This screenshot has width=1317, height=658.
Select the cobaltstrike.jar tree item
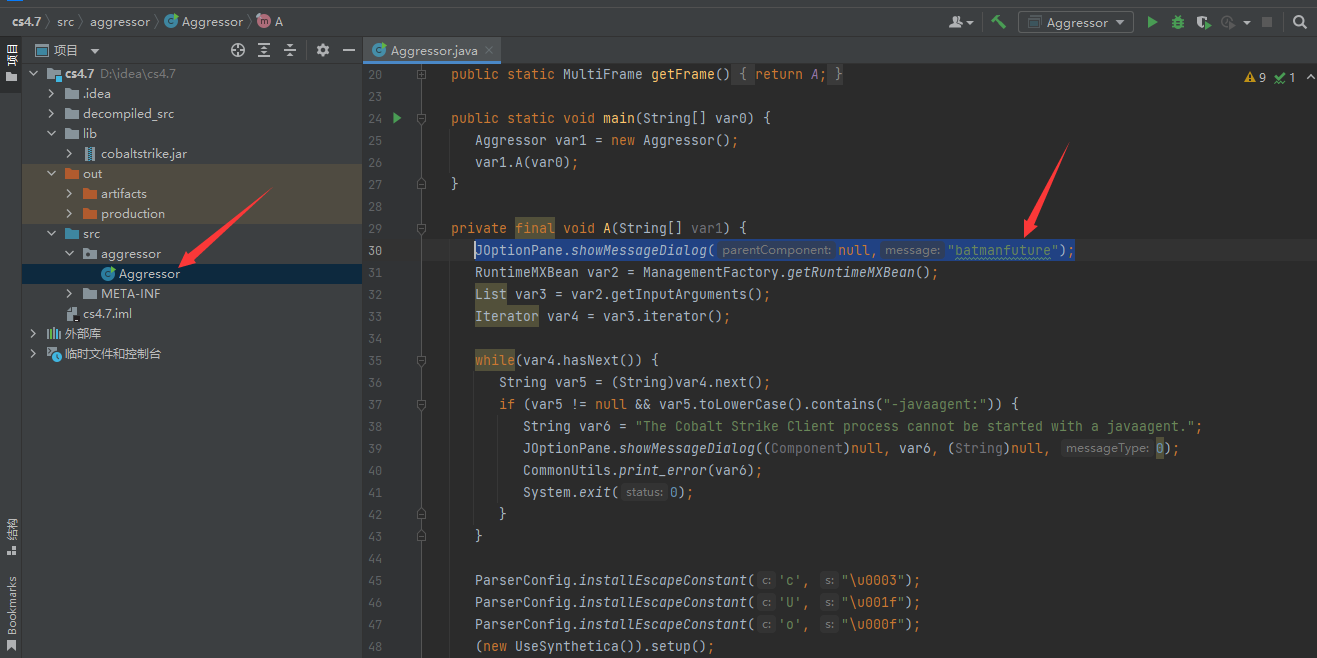(x=143, y=153)
